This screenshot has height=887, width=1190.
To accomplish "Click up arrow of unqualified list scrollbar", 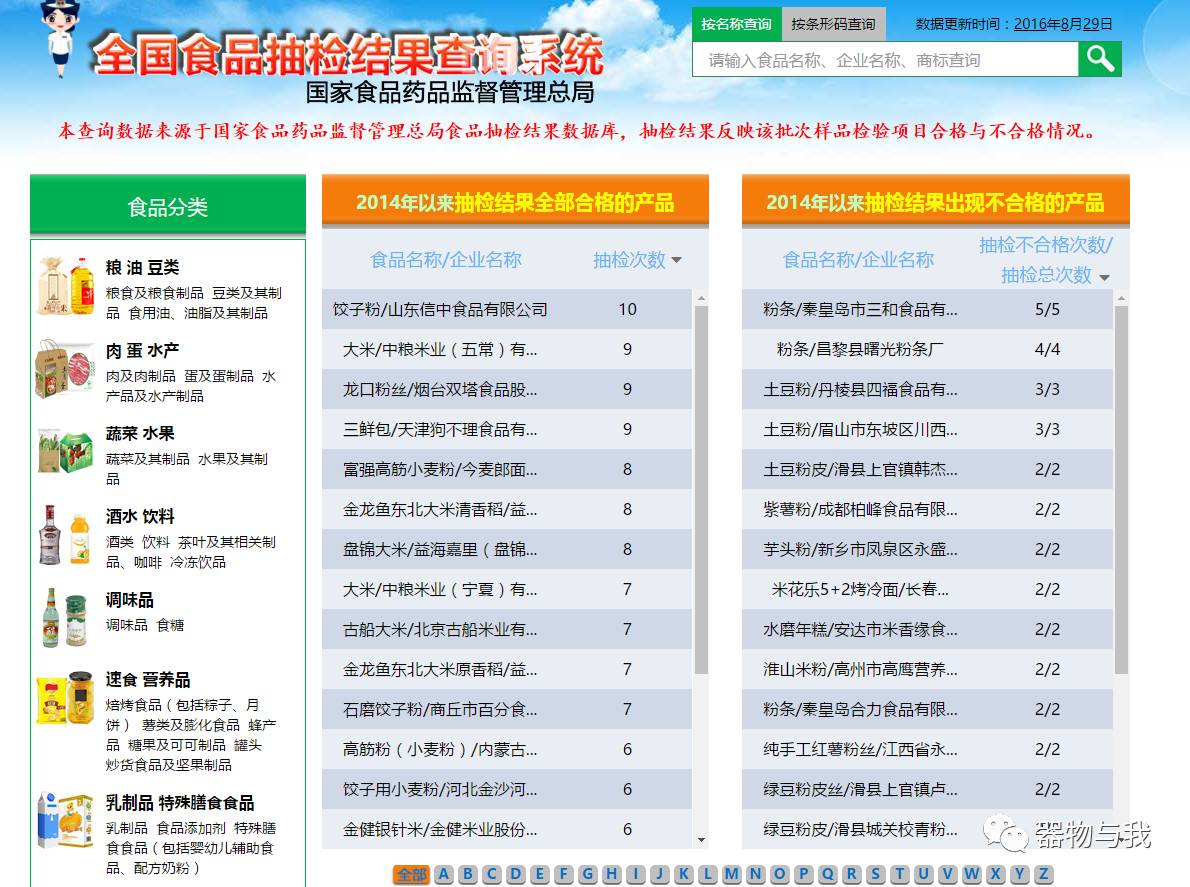I will coord(1122,298).
